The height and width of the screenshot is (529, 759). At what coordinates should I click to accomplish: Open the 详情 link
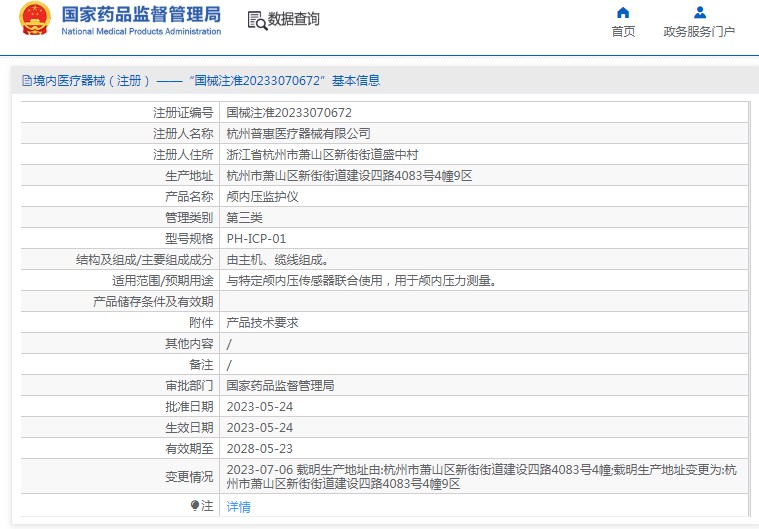[238, 507]
